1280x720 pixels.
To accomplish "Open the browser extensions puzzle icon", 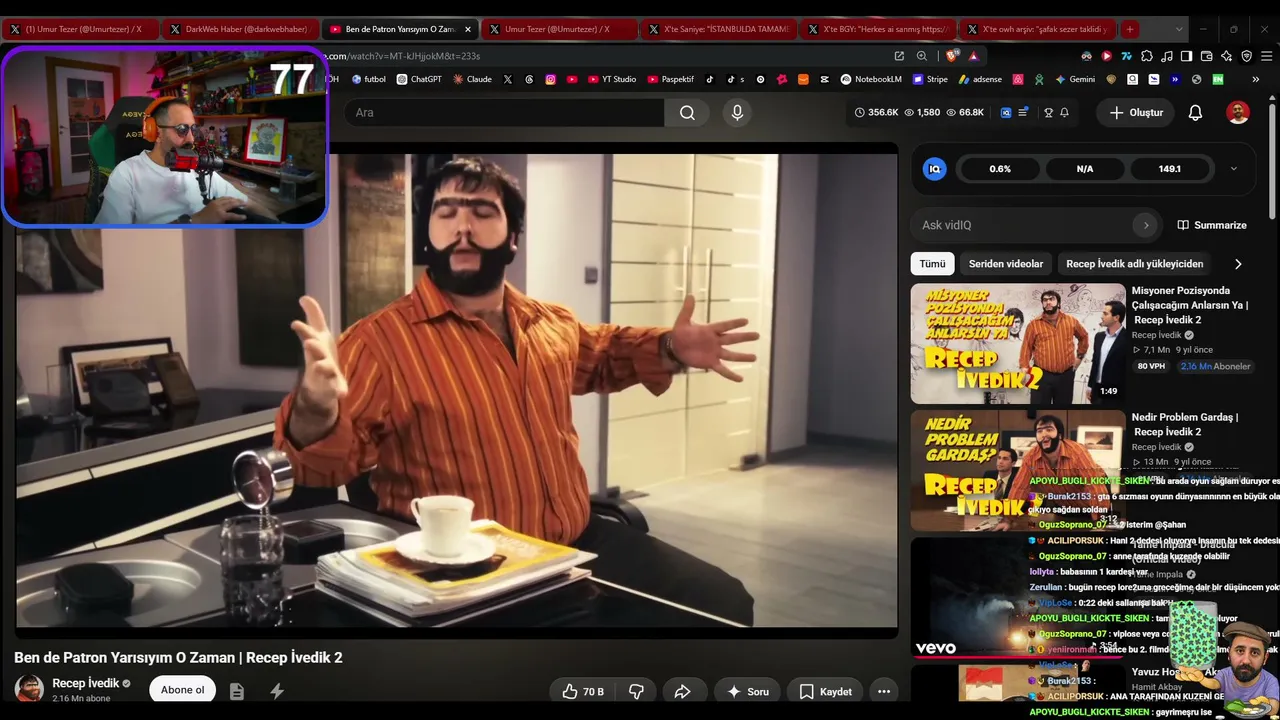I will pyautogui.click(x=1147, y=56).
